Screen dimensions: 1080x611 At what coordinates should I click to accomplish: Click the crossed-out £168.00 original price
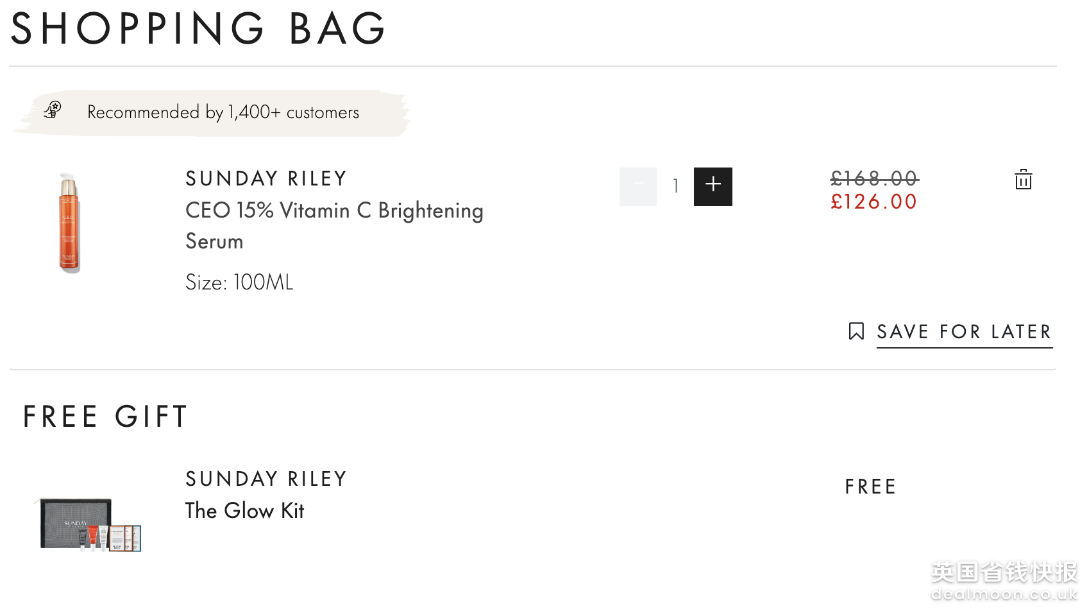point(874,178)
